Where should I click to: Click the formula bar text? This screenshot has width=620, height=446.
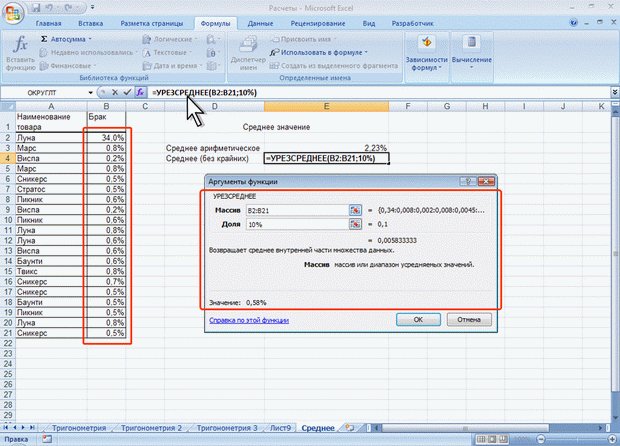pos(204,92)
